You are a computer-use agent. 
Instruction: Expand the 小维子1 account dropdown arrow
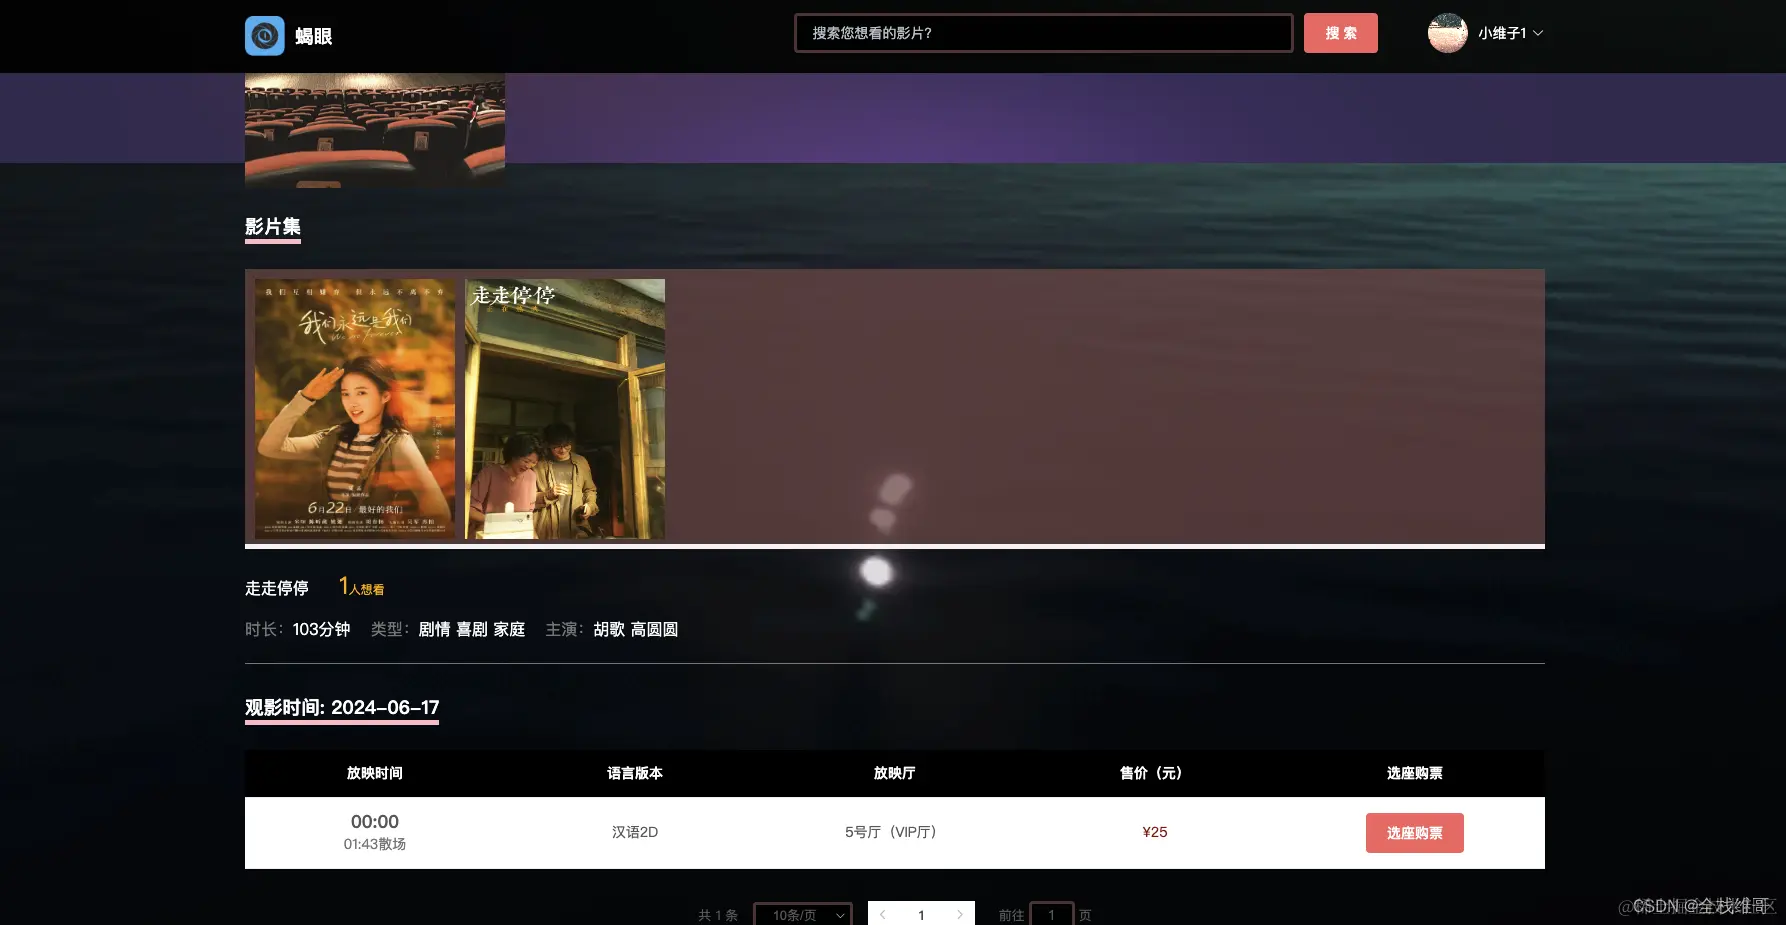(x=1538, y=33)
